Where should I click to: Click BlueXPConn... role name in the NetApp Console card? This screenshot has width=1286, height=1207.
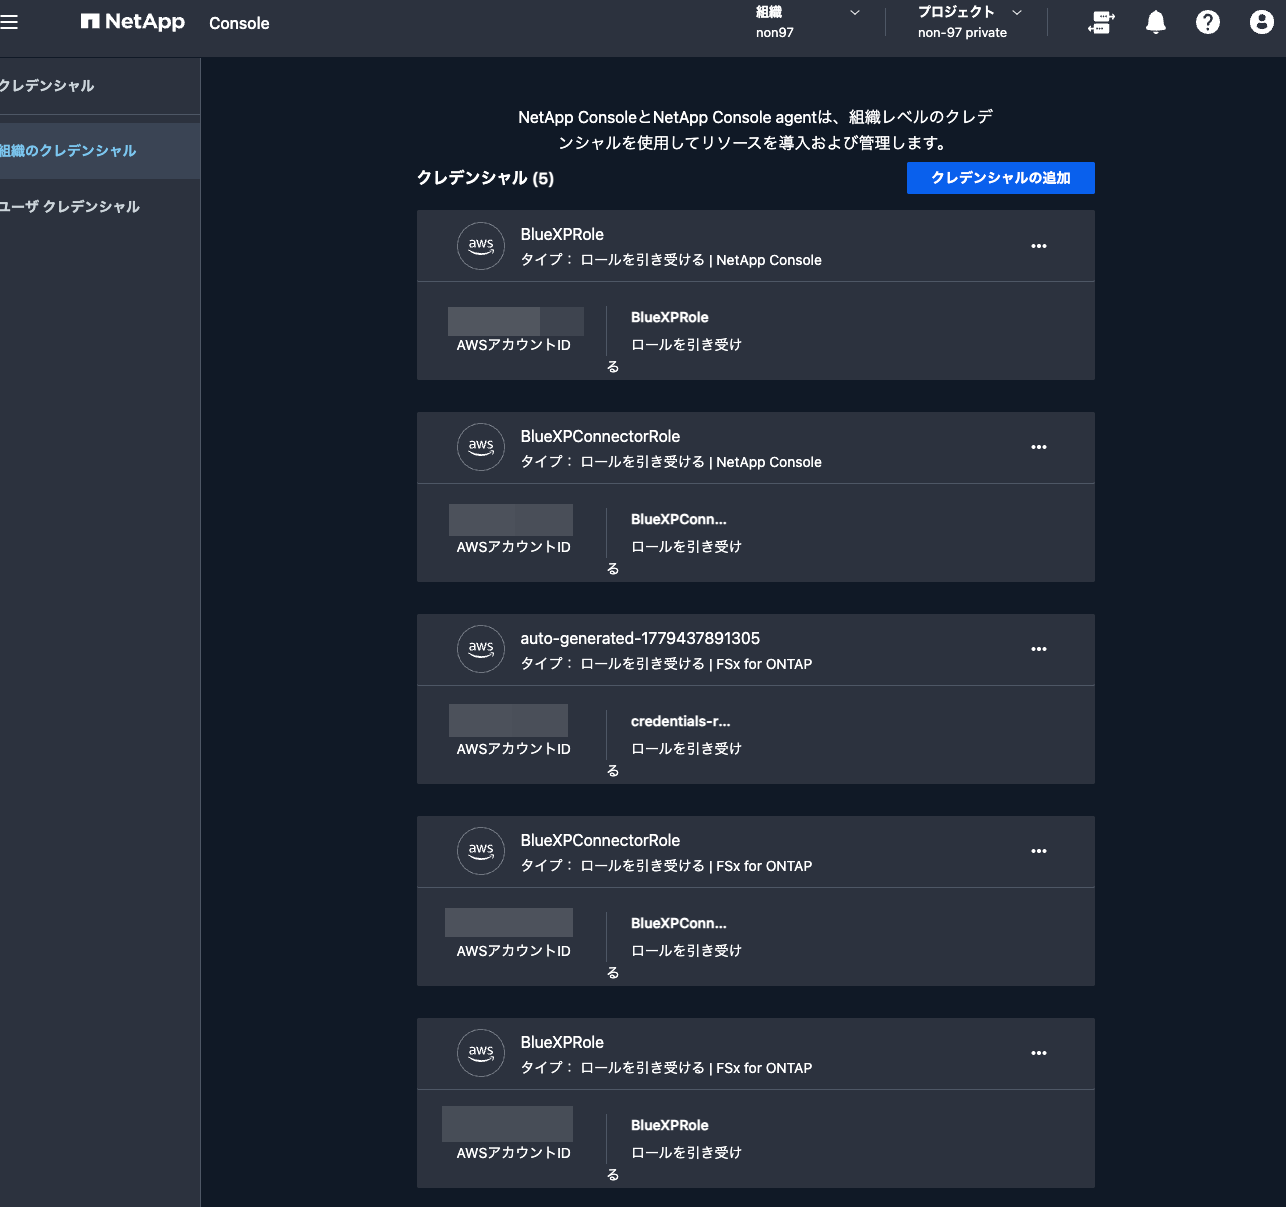click(x=679, y=519)
